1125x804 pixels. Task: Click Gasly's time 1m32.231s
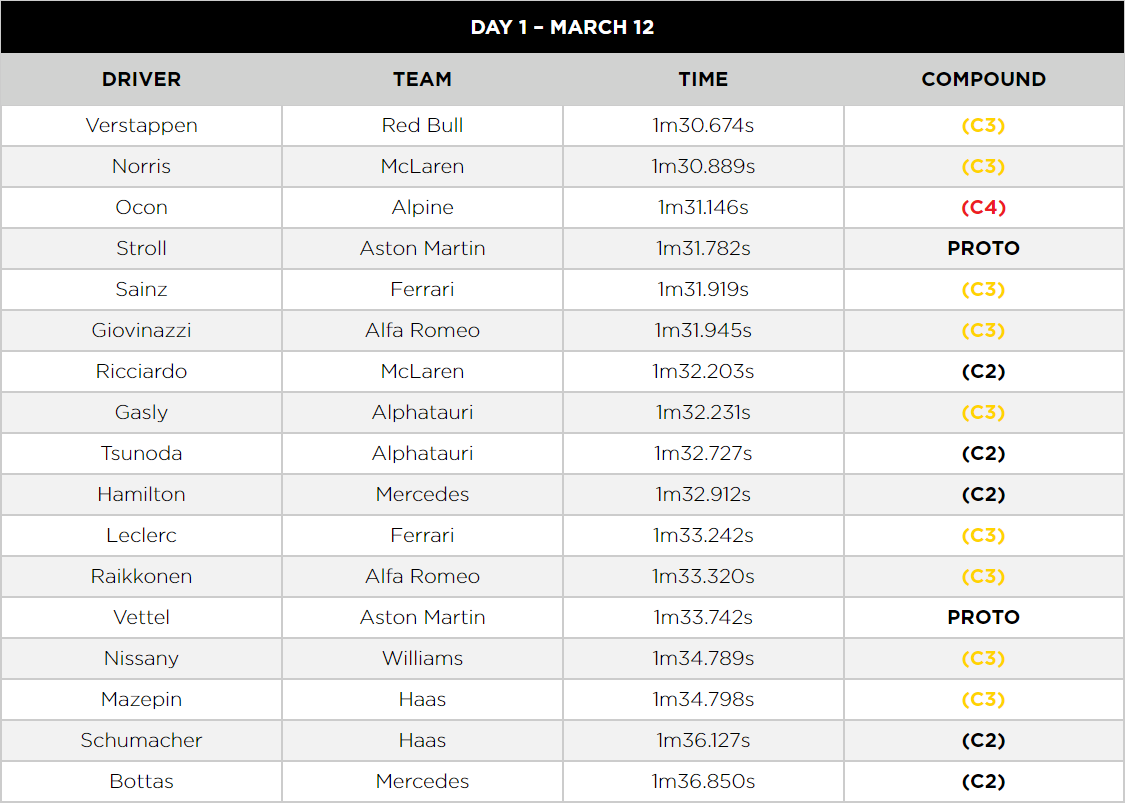coord(703,412)
